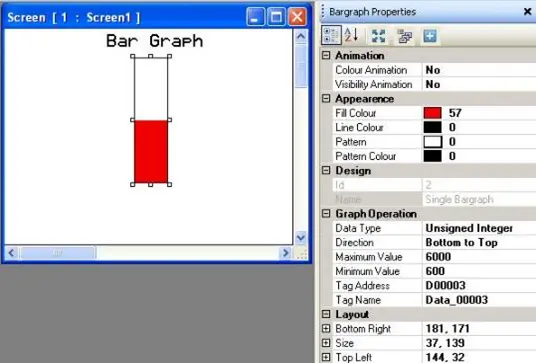The width and height of the screenshot is (536, 363).
Task: Click the Direction property label
Action: [354, 242]
